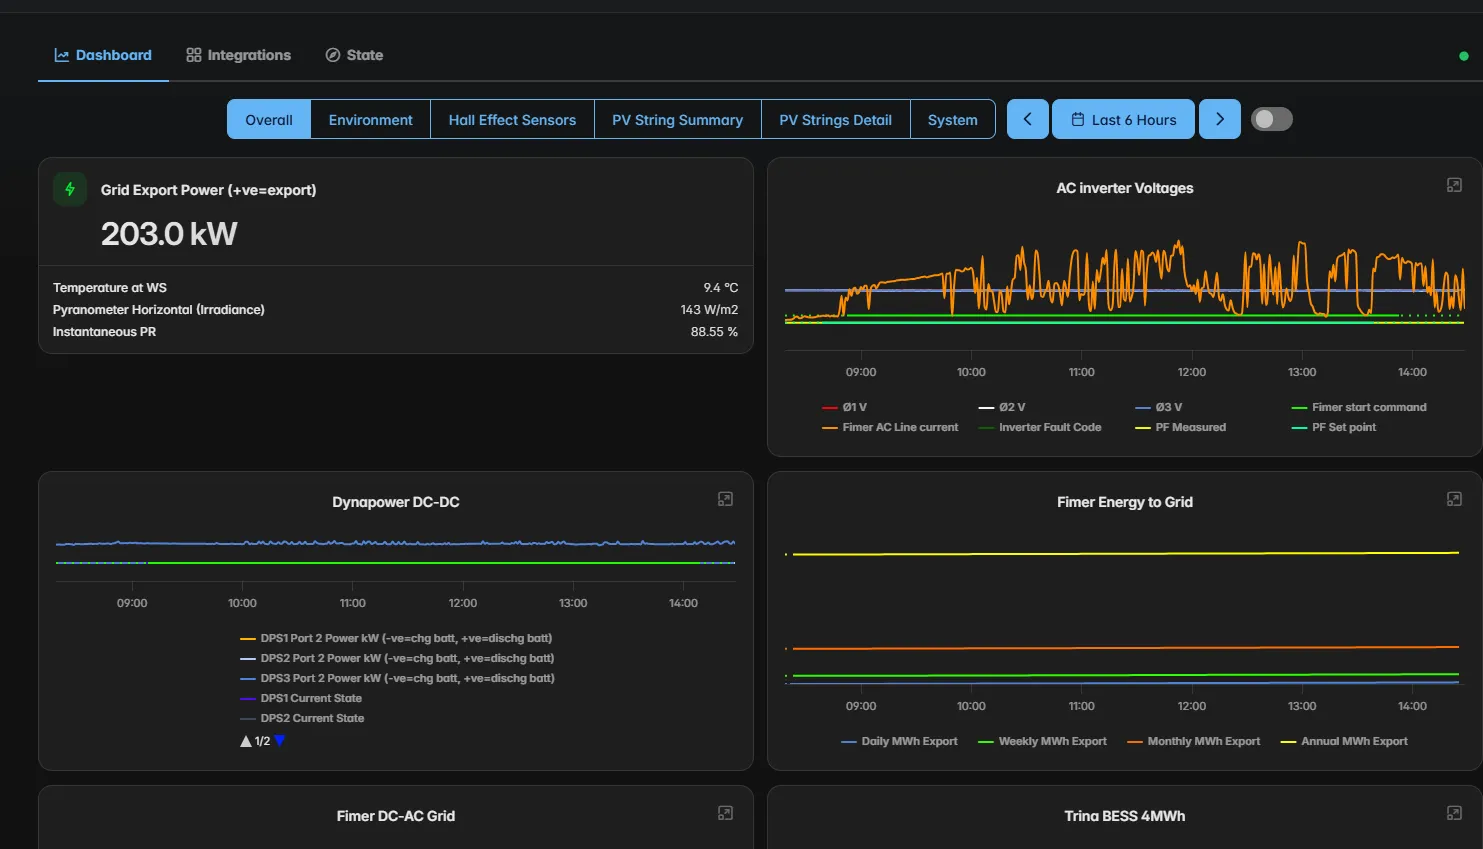
Task: Switch to the Environment view
Action: click(370, 120)
